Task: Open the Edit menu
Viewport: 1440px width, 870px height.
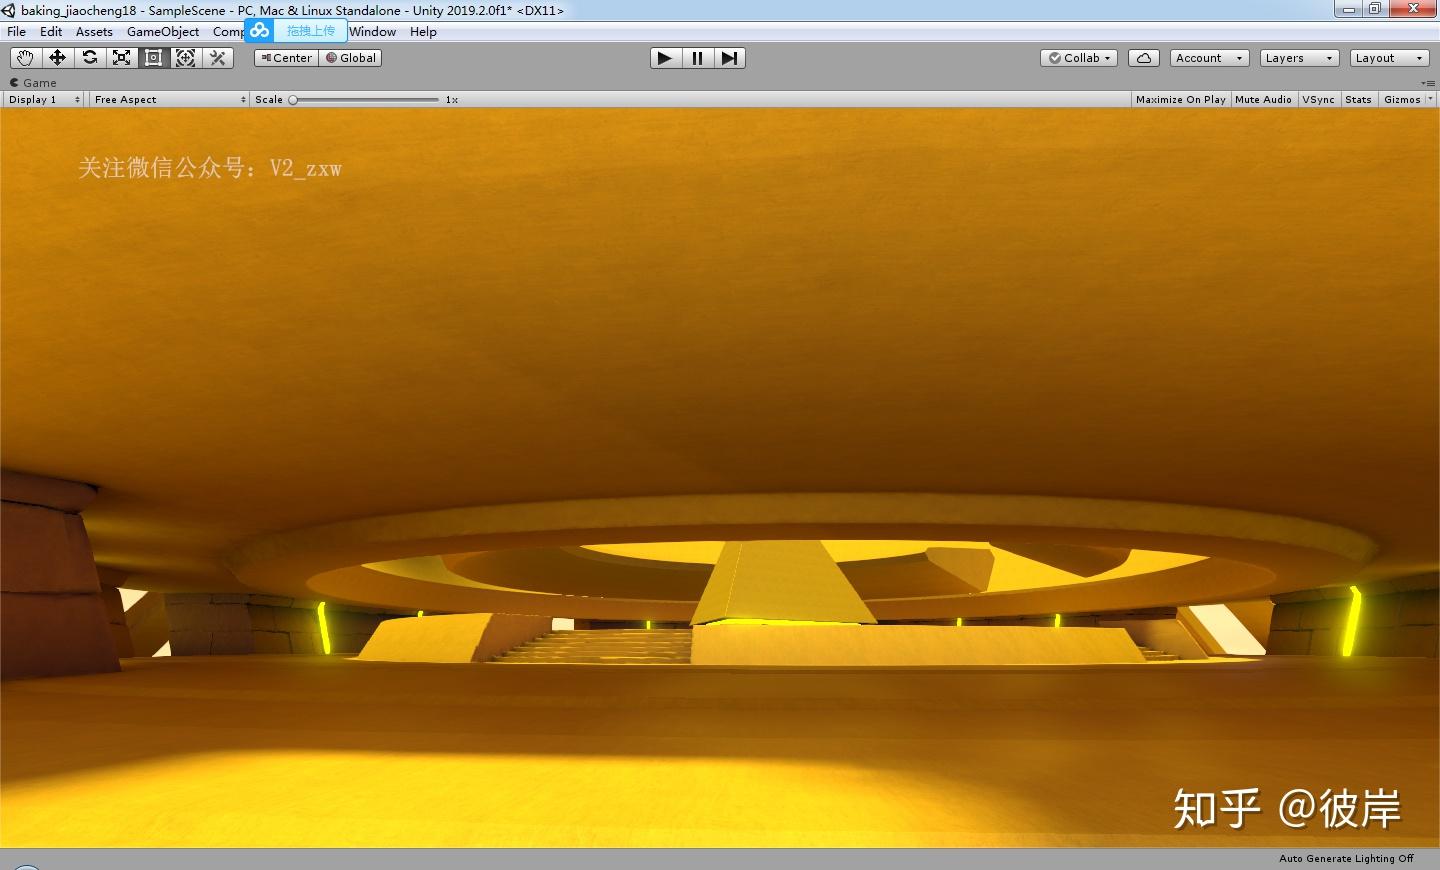Action: tap(51, 31)
